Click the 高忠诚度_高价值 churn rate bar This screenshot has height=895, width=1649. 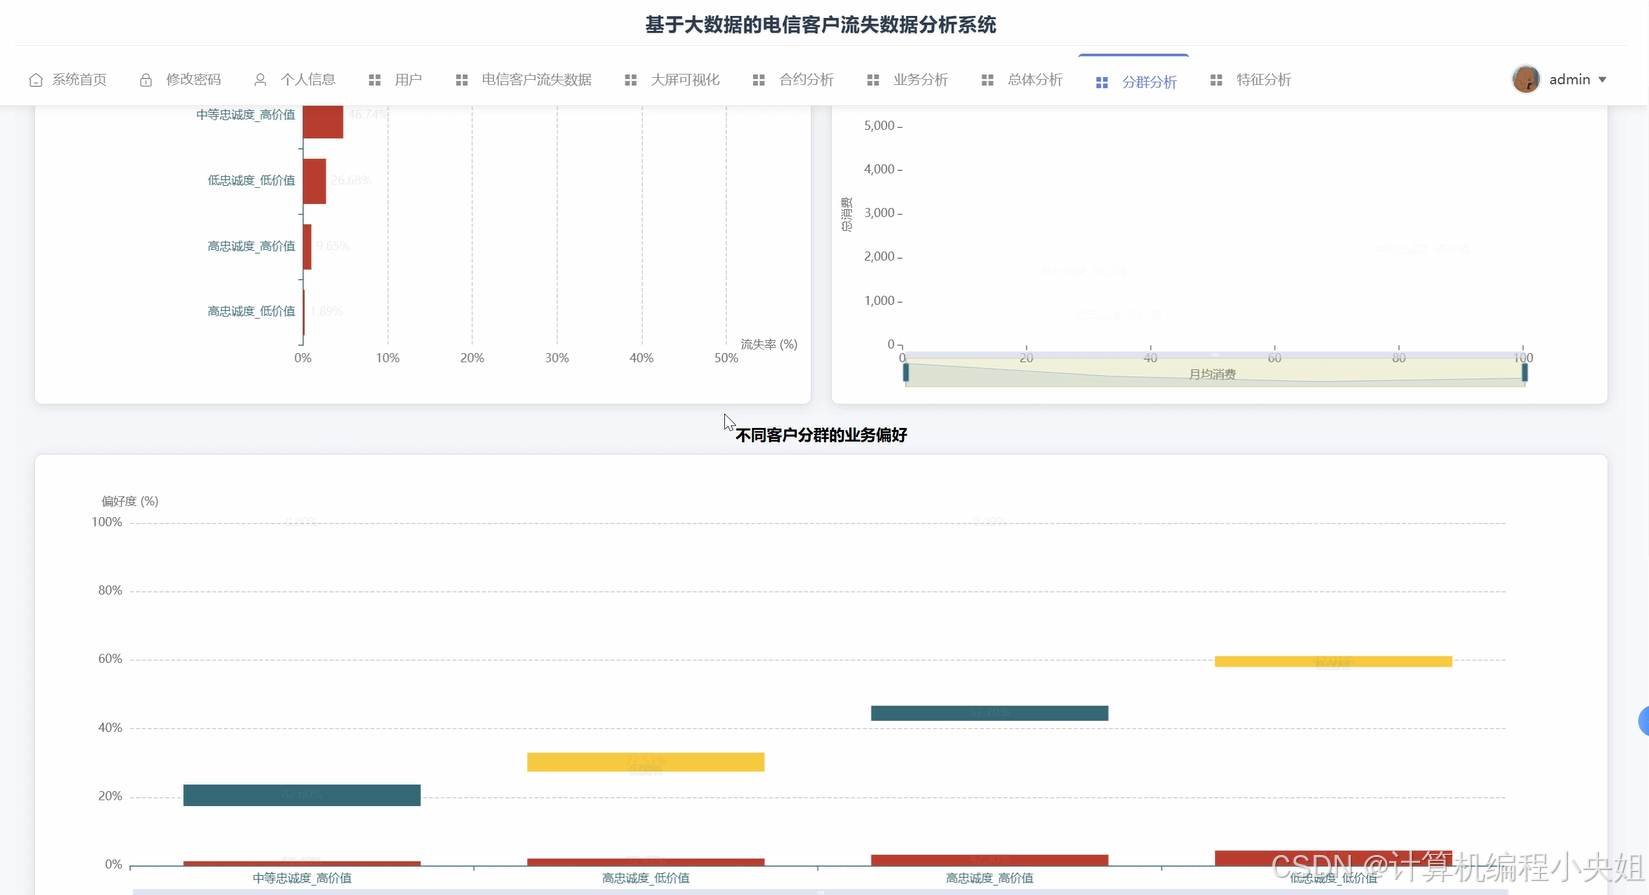[x=307, y=247]
